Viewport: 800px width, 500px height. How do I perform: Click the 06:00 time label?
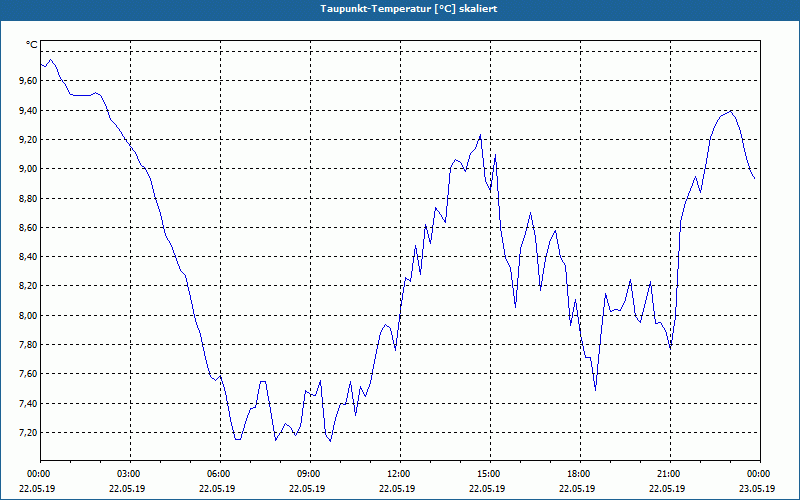click(x=220, y=474)
